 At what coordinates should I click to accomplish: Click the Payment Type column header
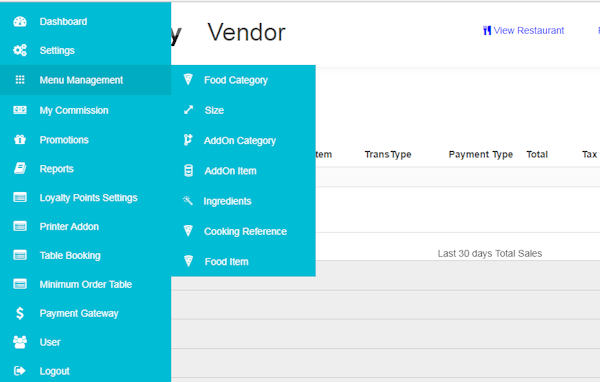[481, 154]
